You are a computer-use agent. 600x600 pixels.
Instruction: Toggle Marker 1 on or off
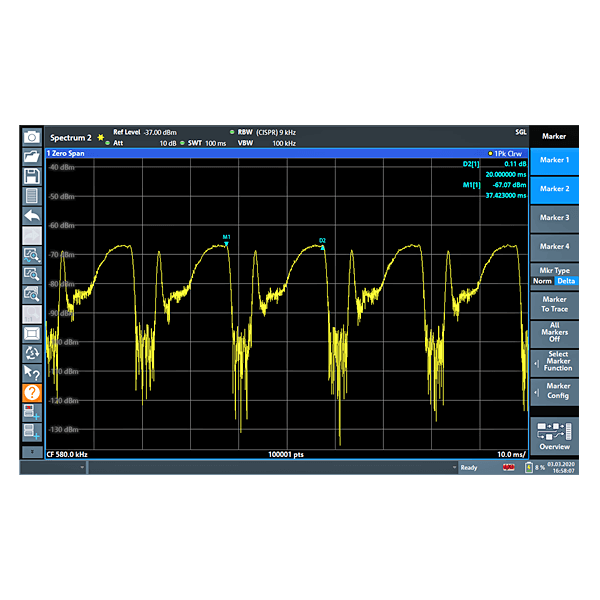[x=554, y=160]
